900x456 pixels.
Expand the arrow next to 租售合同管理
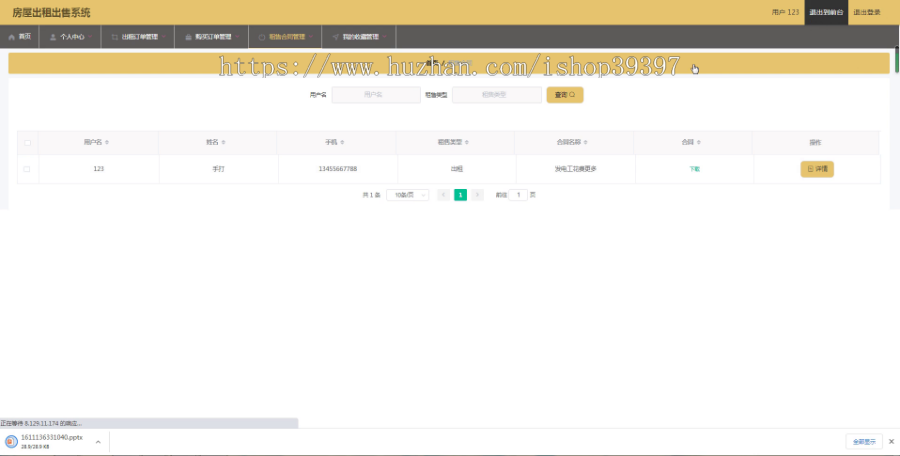point(311,37)
